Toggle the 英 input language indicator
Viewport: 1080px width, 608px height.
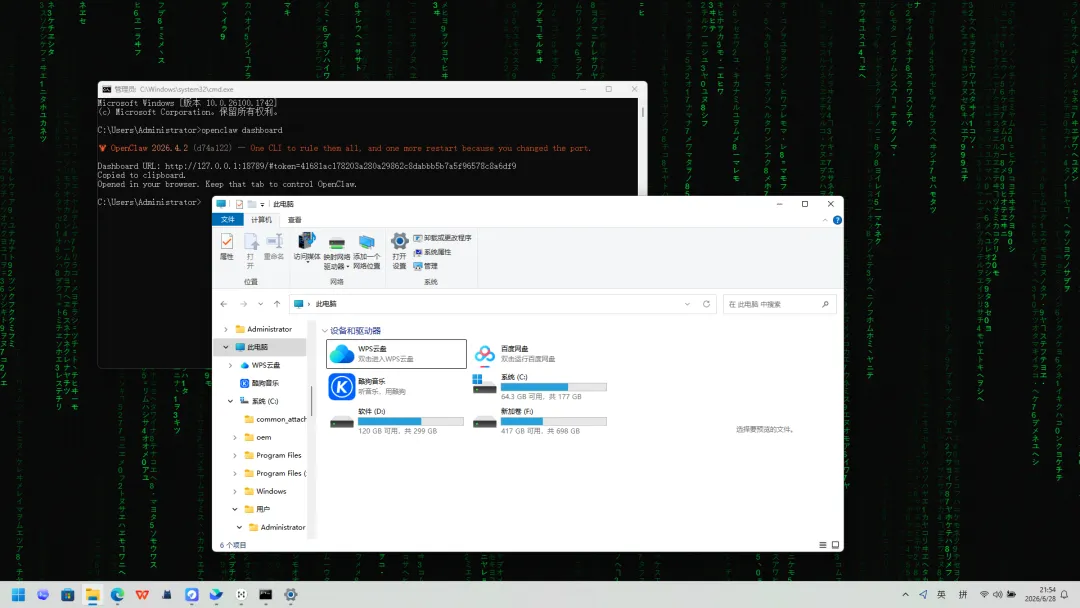point(941,595)
